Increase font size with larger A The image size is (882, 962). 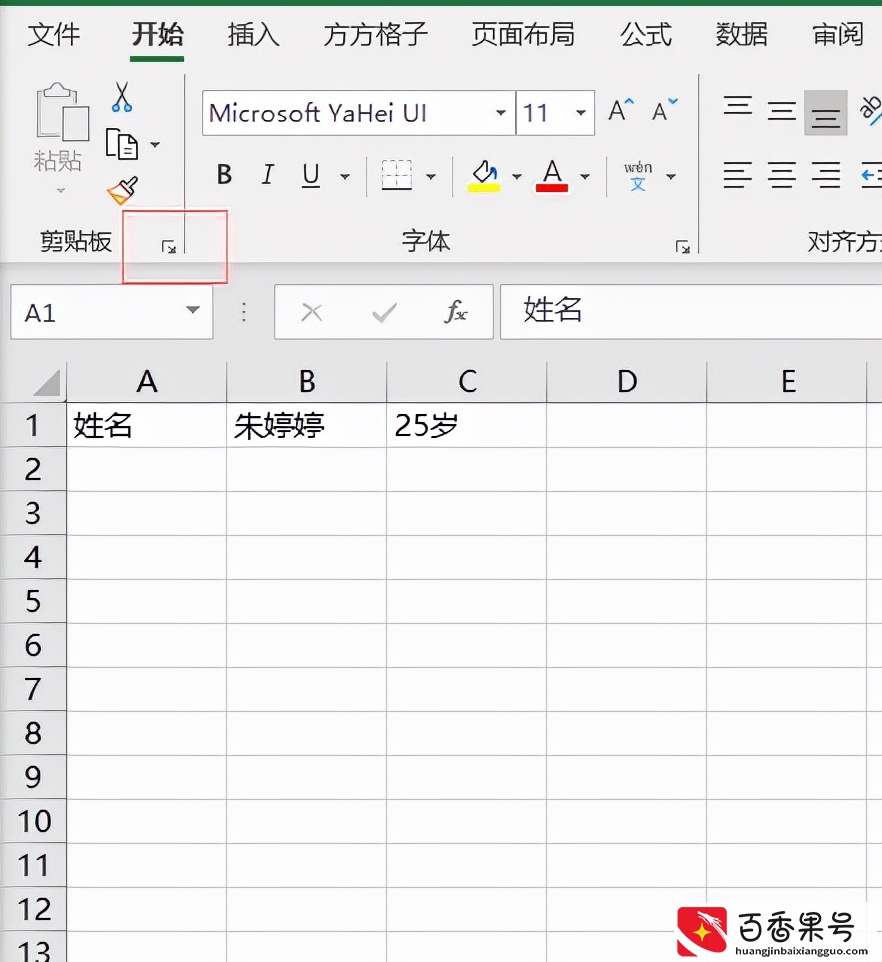[621, 110]
